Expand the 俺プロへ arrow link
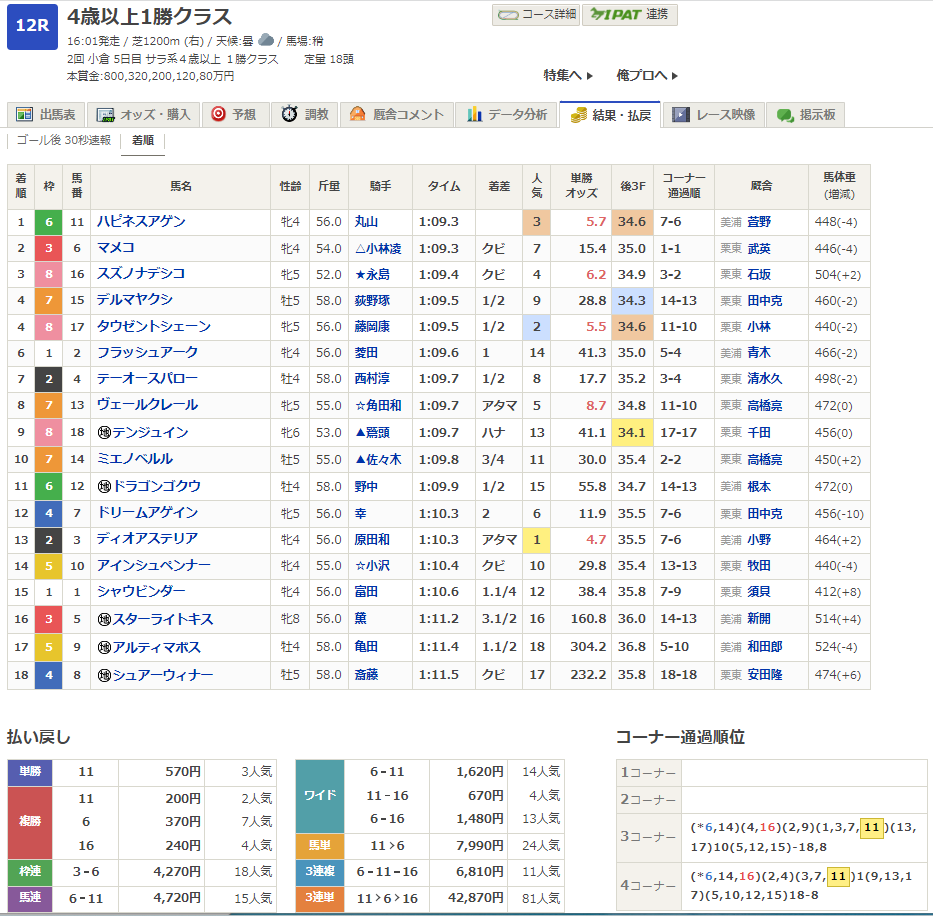The width and height of the screenshot is (933, 916). pos(647,75)
